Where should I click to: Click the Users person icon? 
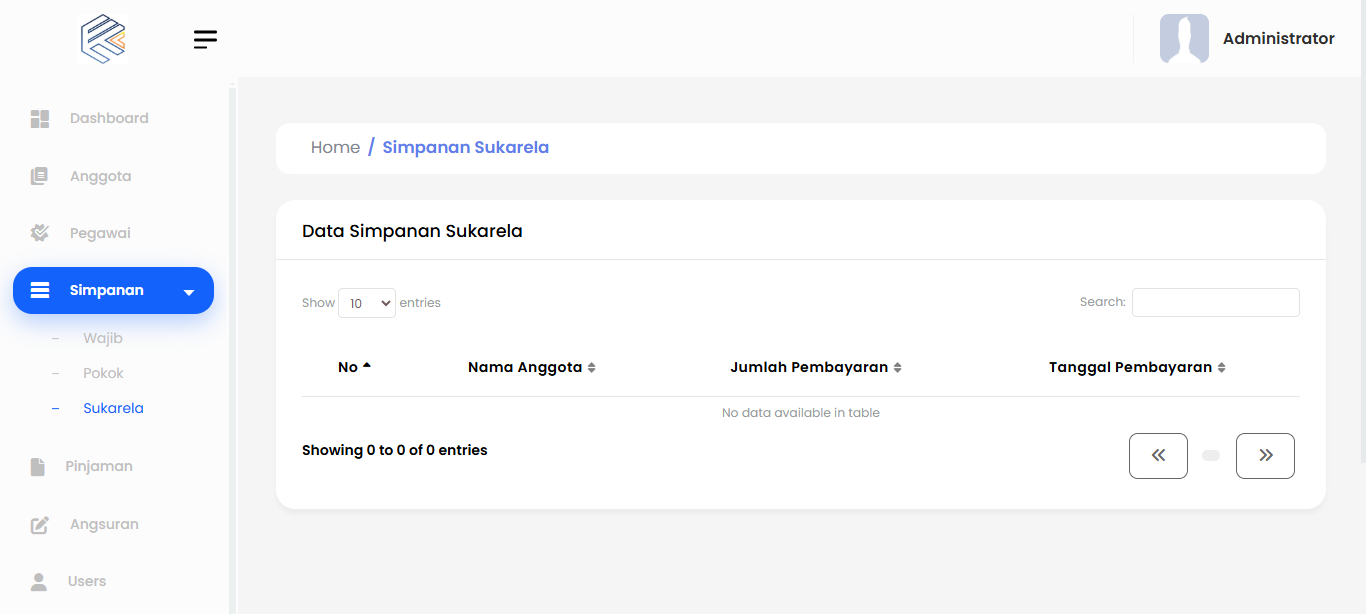pyautogui.click(x=39, y=581)
